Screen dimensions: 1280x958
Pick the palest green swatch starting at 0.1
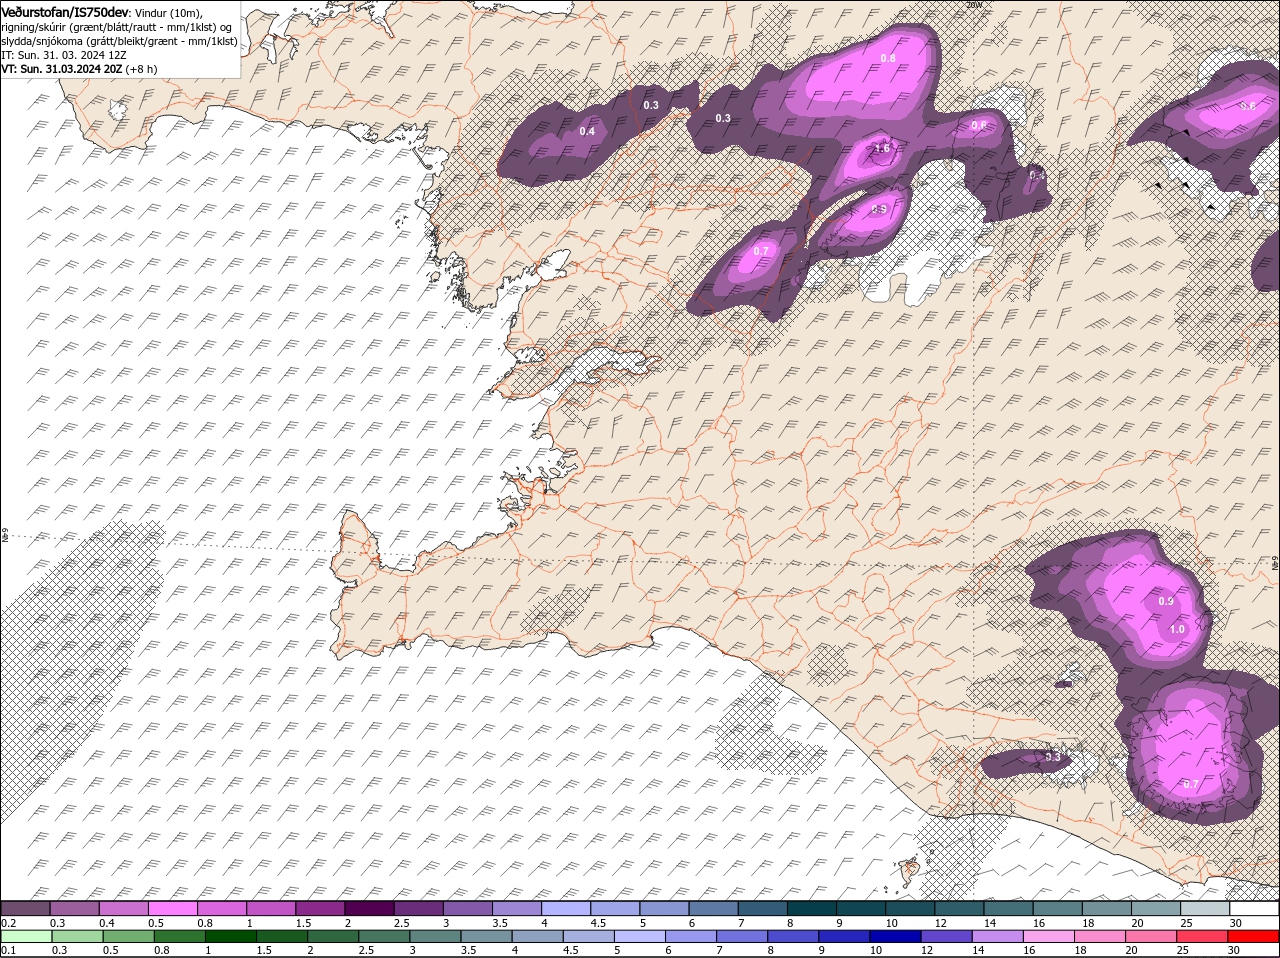click(x=25, y=936)
